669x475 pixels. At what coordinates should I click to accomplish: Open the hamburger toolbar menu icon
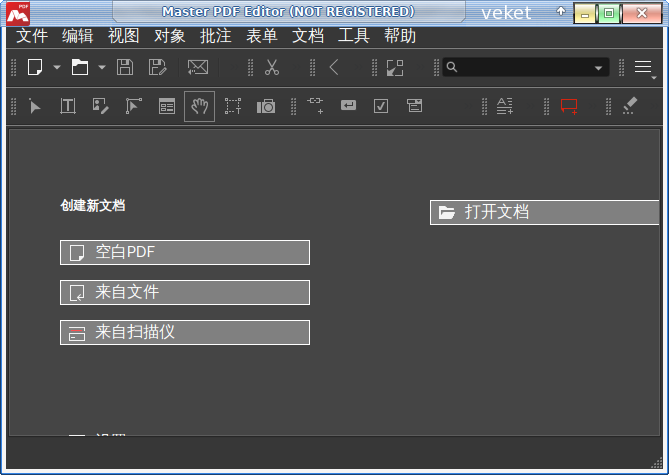[x=643, y=67]
